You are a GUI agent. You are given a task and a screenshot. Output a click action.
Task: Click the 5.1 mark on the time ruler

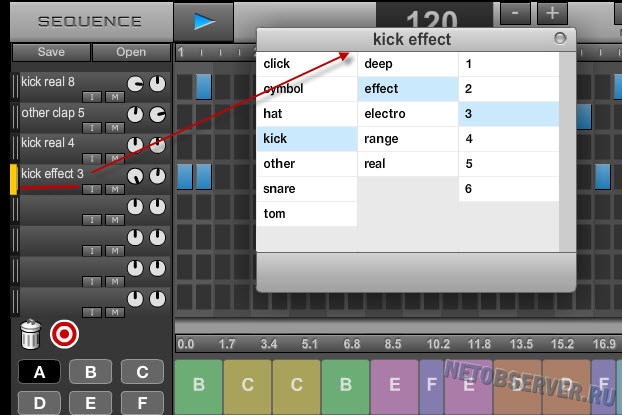[309, 344]
